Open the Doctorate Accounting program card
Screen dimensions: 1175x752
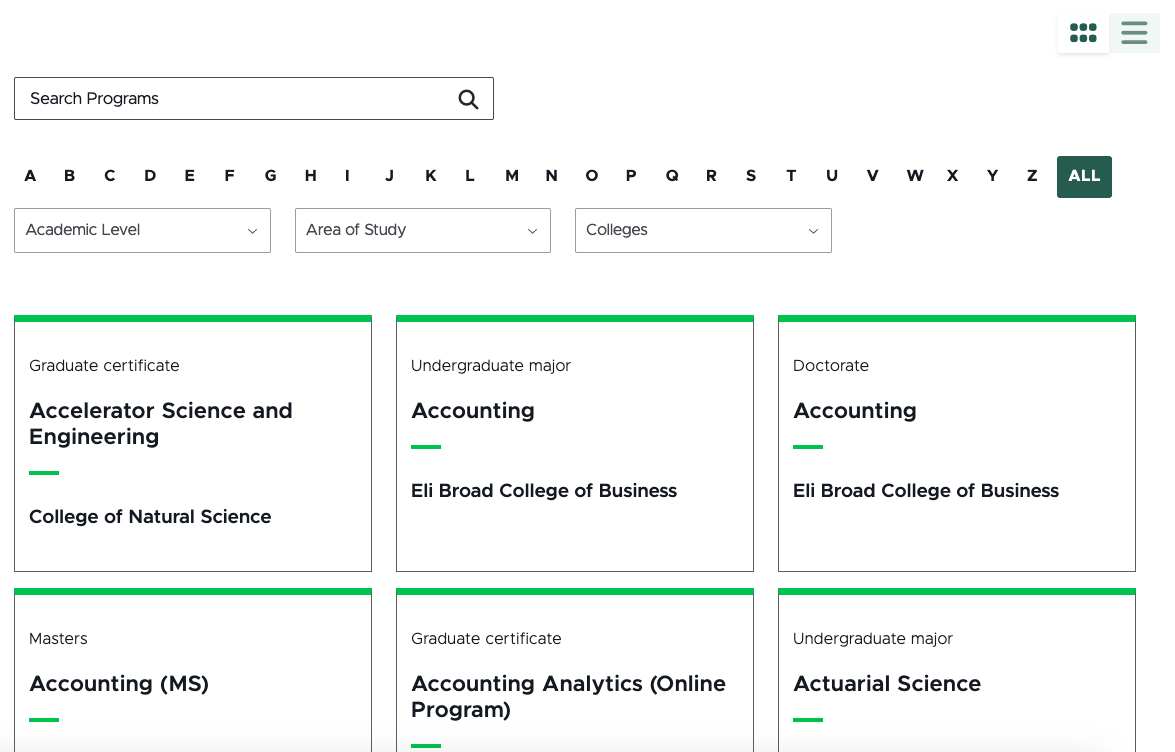[855, 411]
